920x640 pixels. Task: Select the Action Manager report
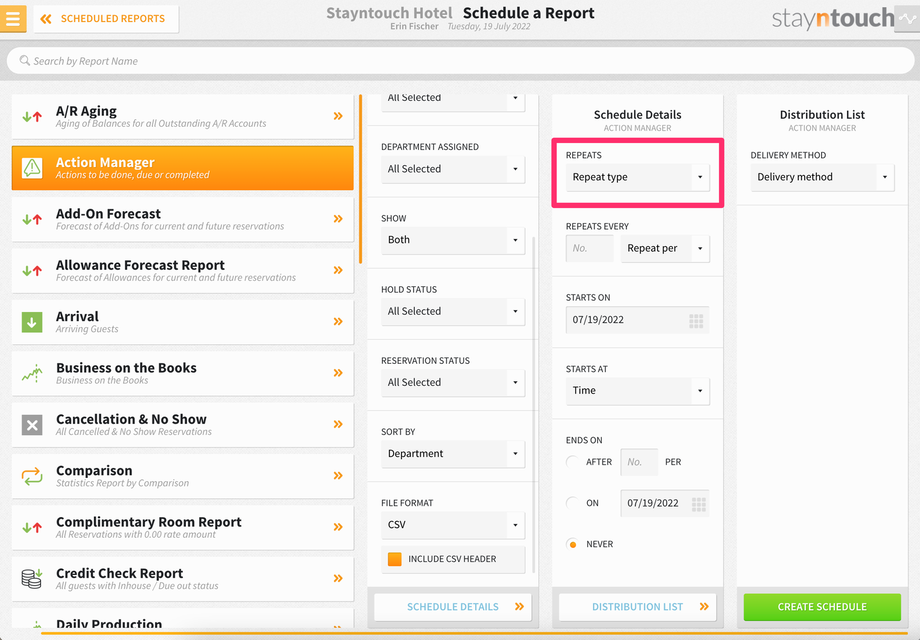(182, 168)
